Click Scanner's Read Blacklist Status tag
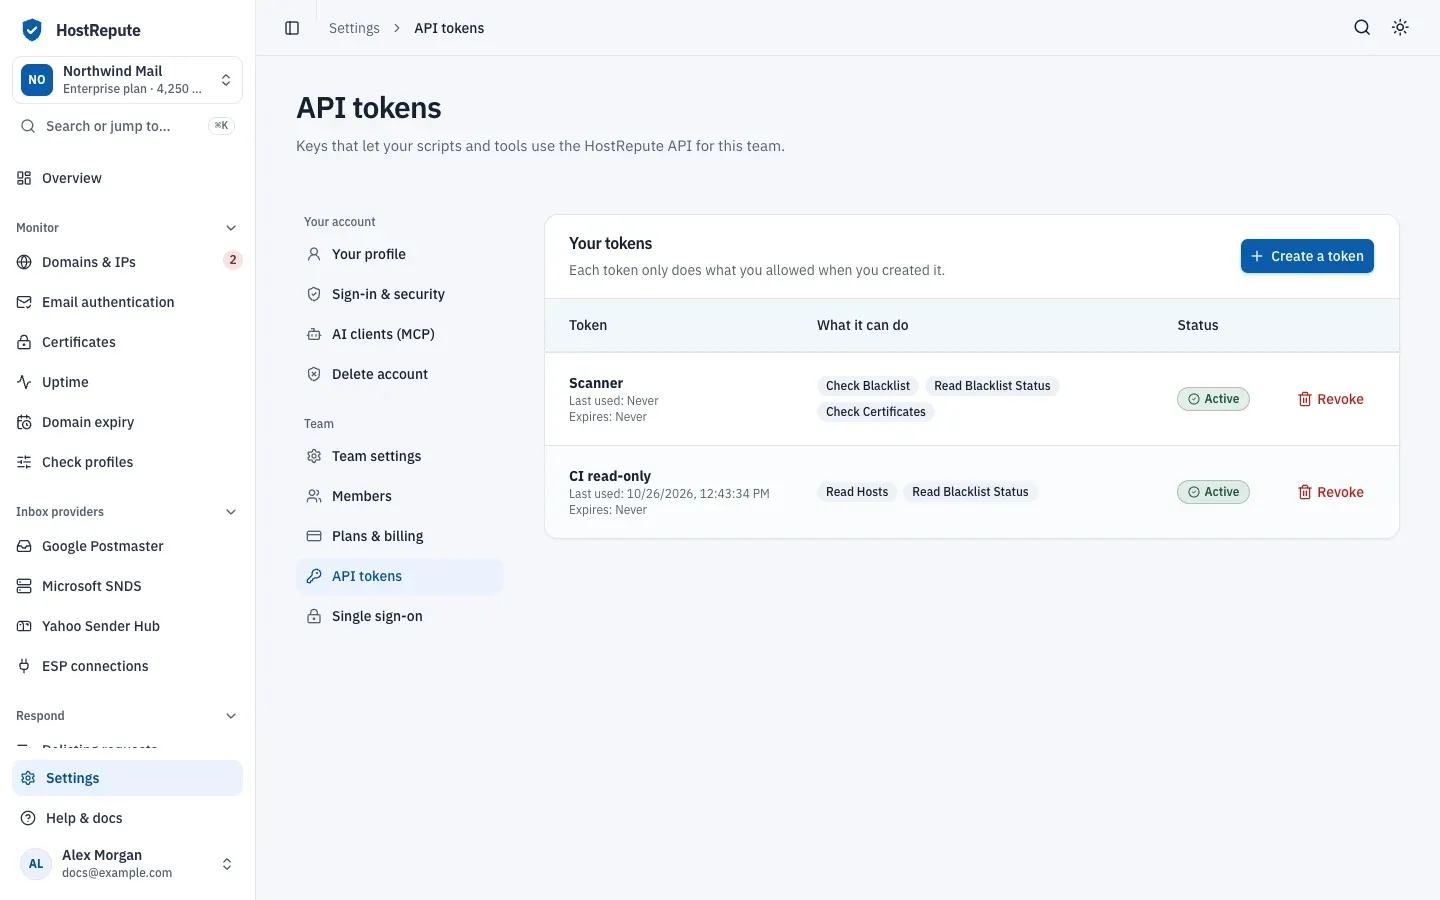Viewport: 1440px width, 900px height. [992, 386]
